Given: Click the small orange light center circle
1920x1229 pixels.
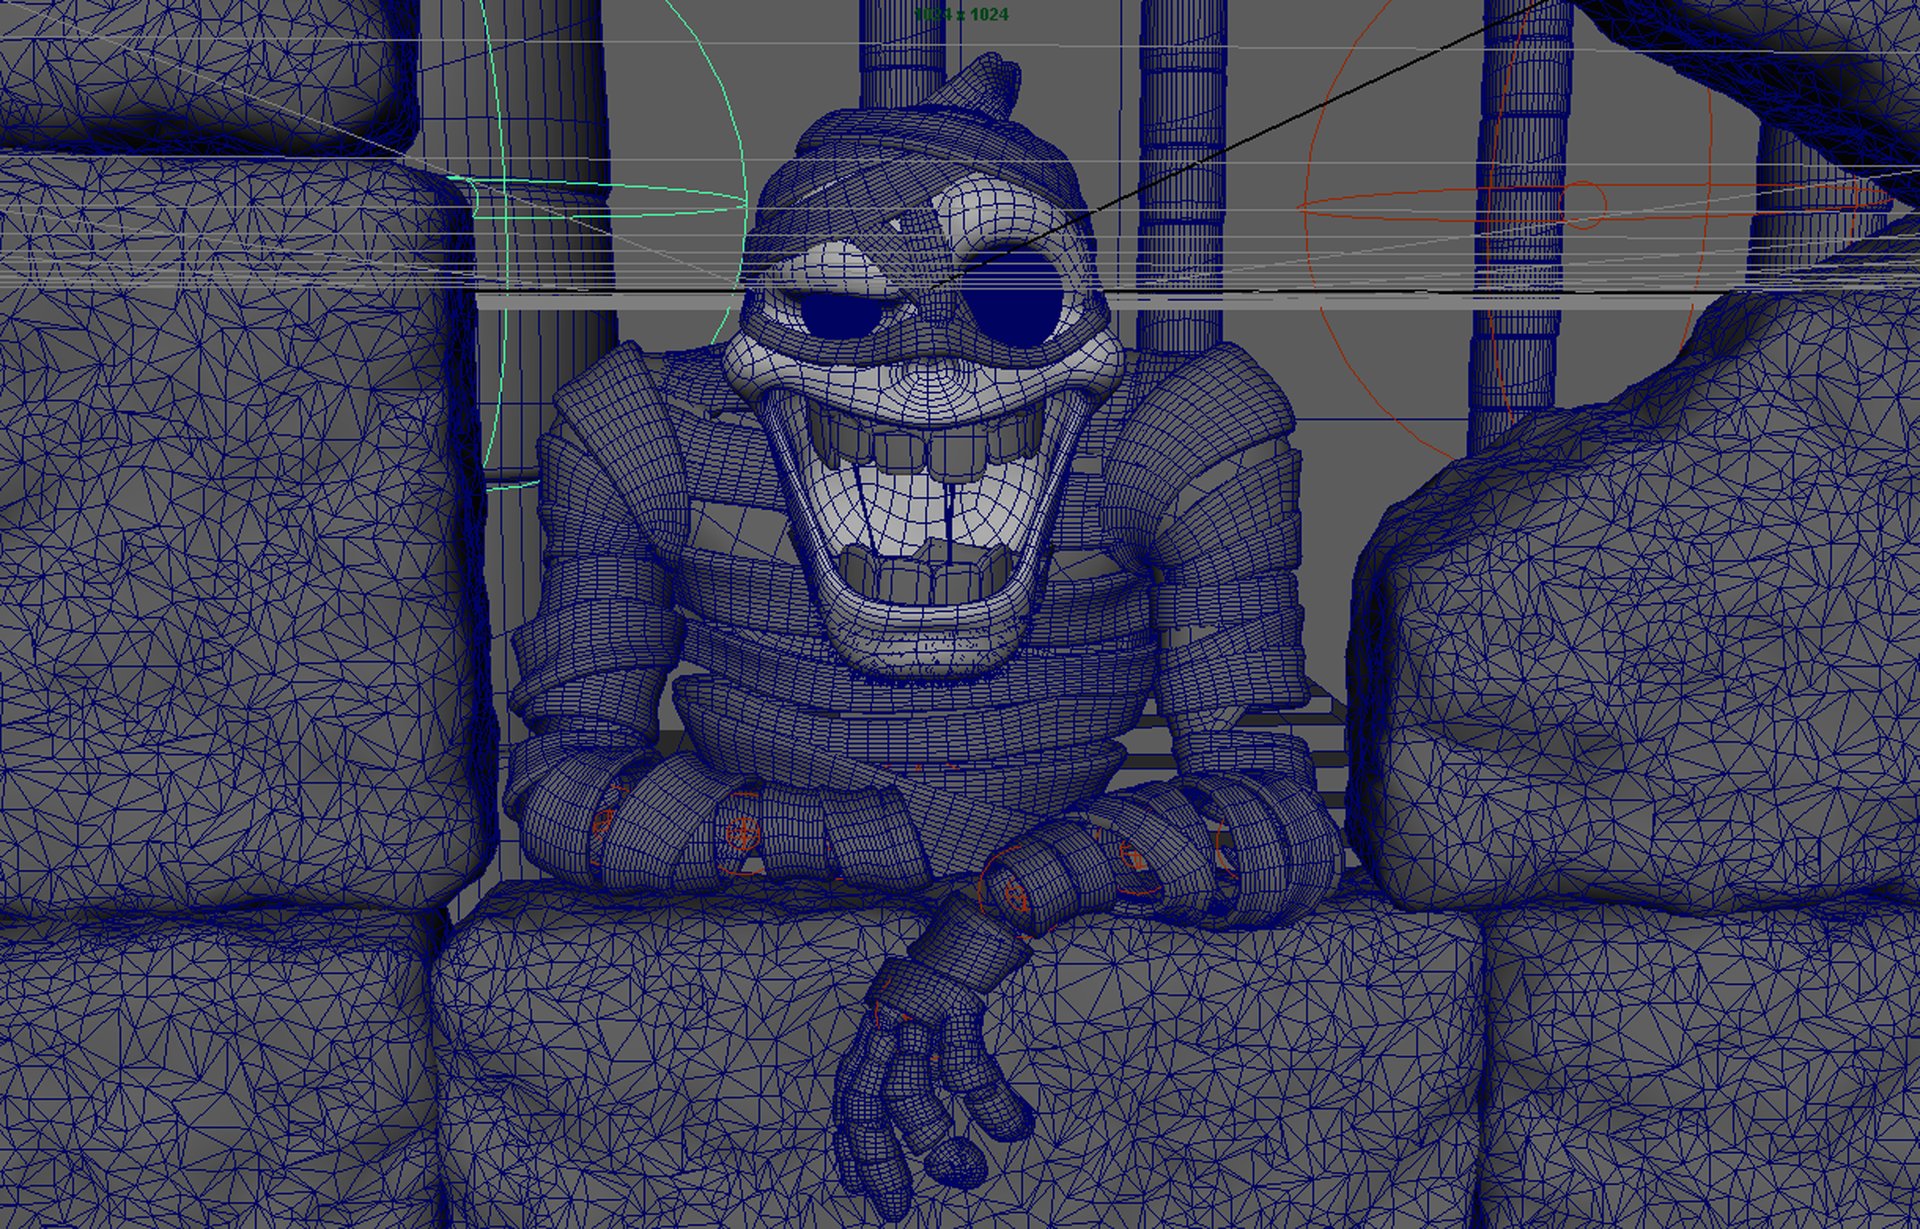Looking at the screenshot, I should (x=1581, y=205).
